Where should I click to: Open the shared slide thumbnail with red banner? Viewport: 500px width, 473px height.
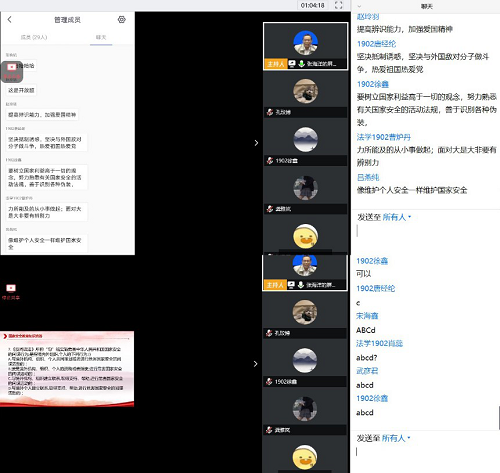click(67, 369)
